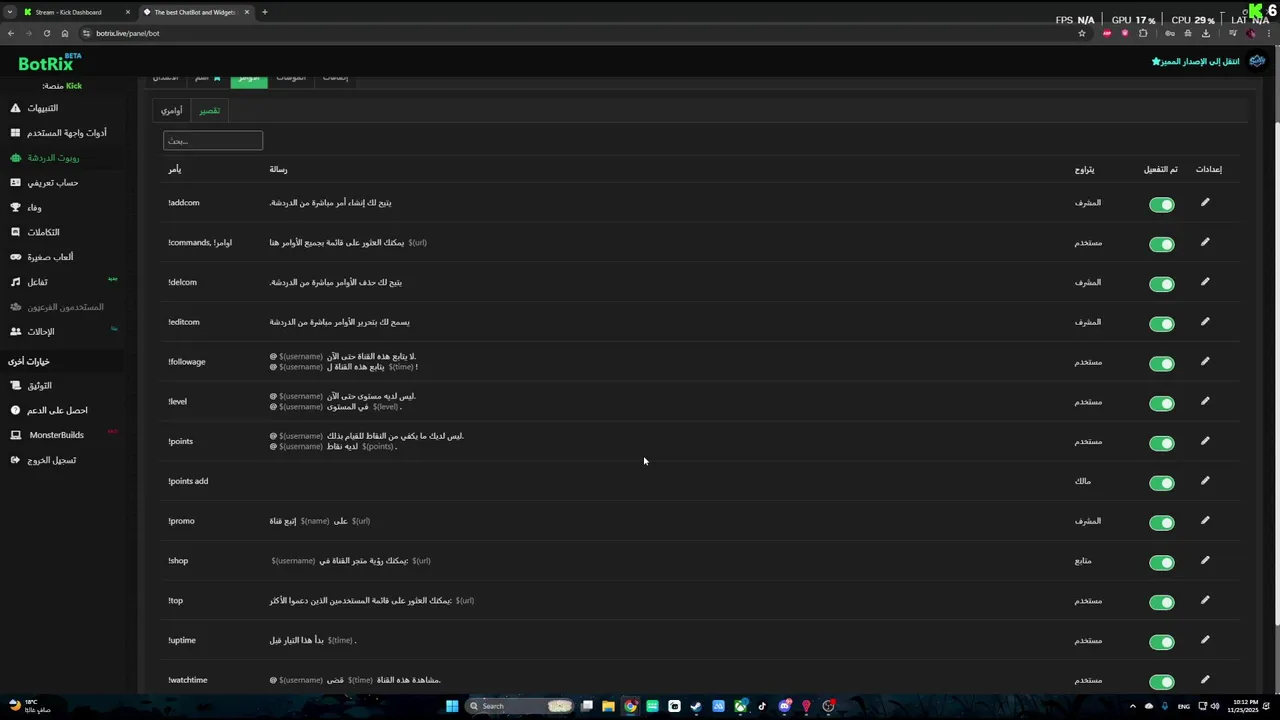Click the loyalty trophy icon in sidebar
This screenshot has height=720, width=1280.
pyautogui.click(x=15, y=207)
